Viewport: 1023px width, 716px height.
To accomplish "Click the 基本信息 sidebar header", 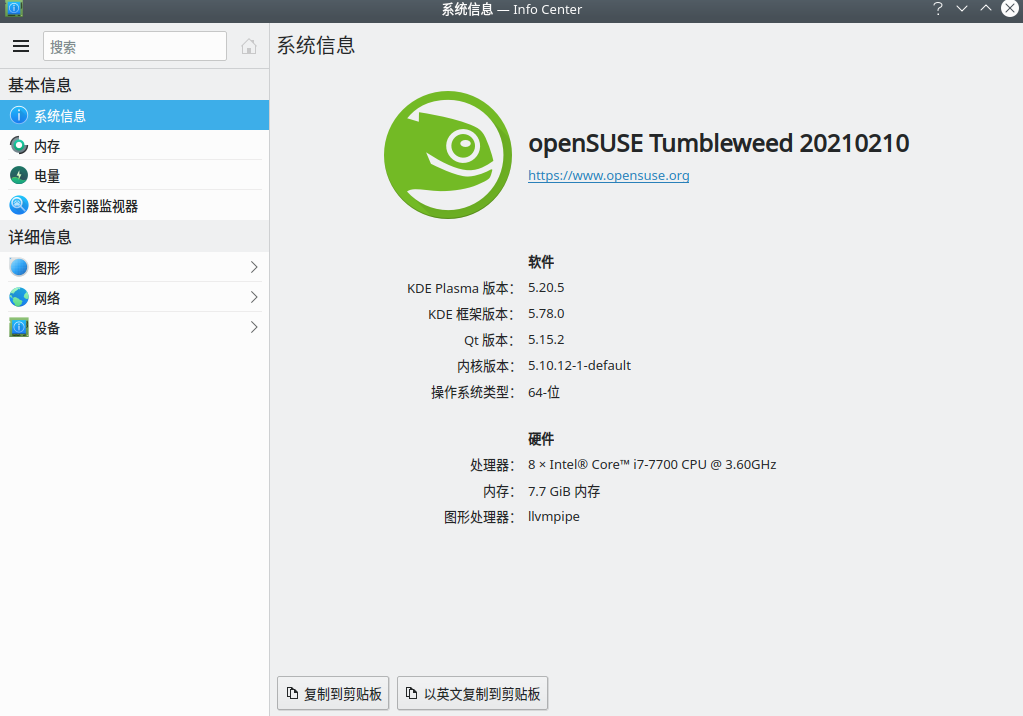I will [40, 85].
